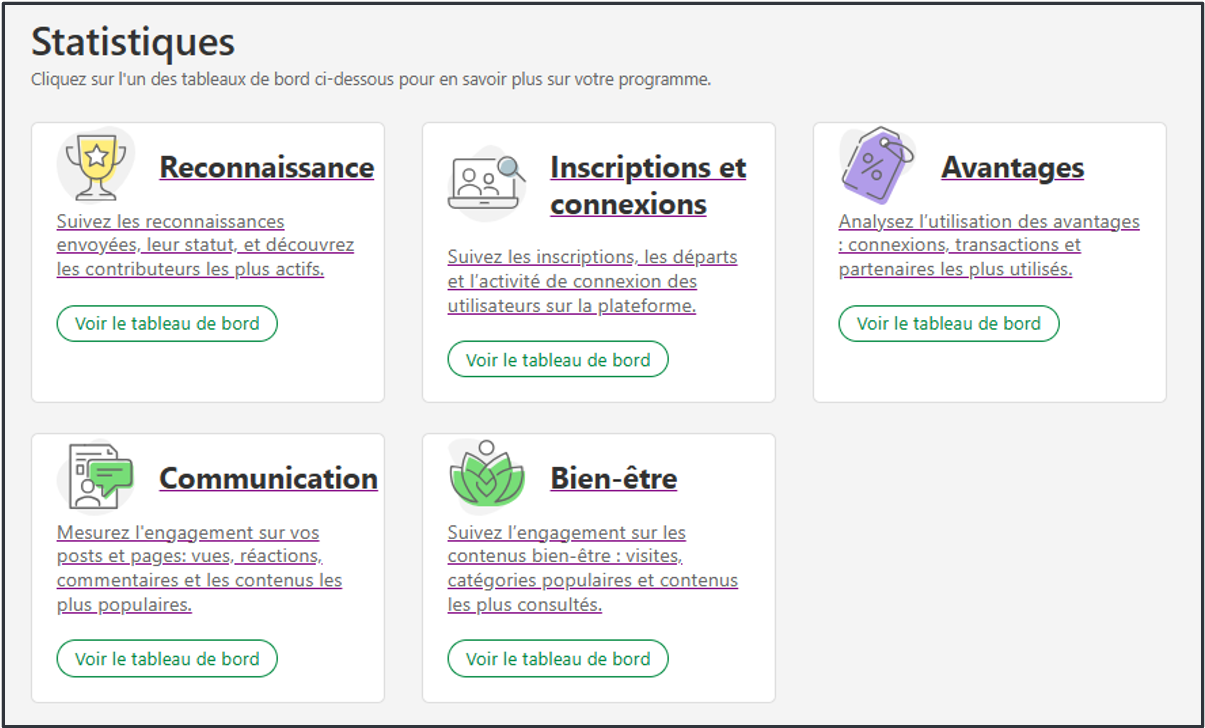Image resolution: width=1205 pixels, height=728 pixels.
Task: Click Voir le tableau de bord under Inscriptions
Action: coord(558,360)
